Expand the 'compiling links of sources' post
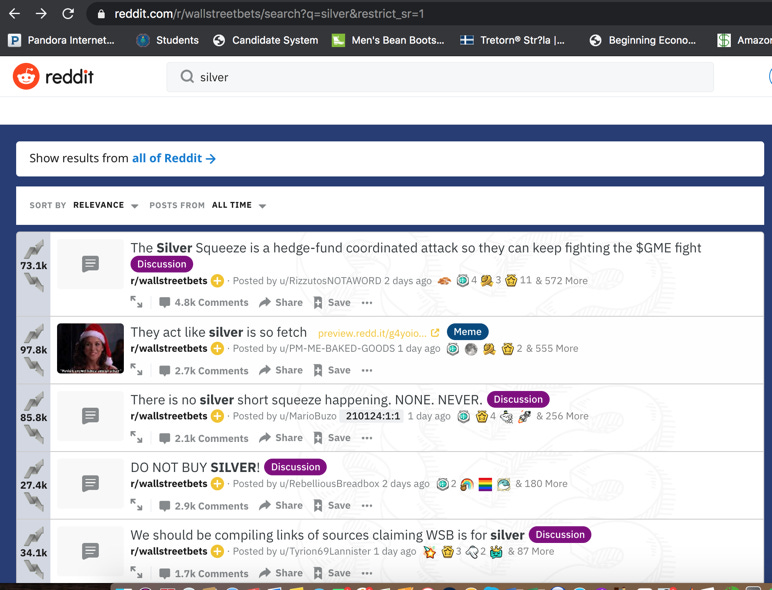Image resolution: width=772 pixels, height=590 pixels. [136, 572]
